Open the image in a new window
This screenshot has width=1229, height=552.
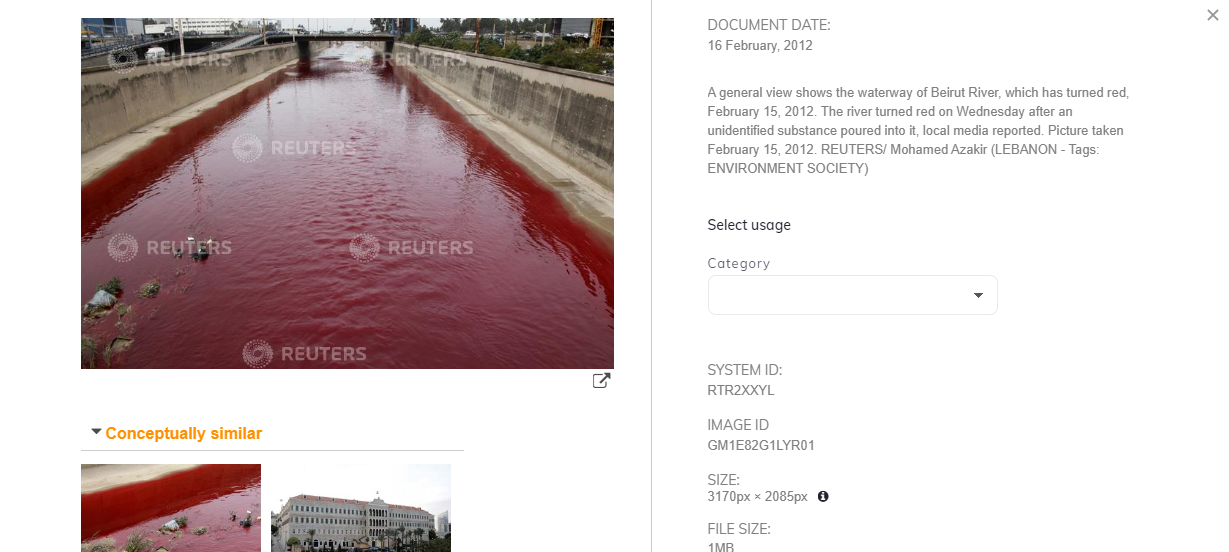click(x=601, y=381)
